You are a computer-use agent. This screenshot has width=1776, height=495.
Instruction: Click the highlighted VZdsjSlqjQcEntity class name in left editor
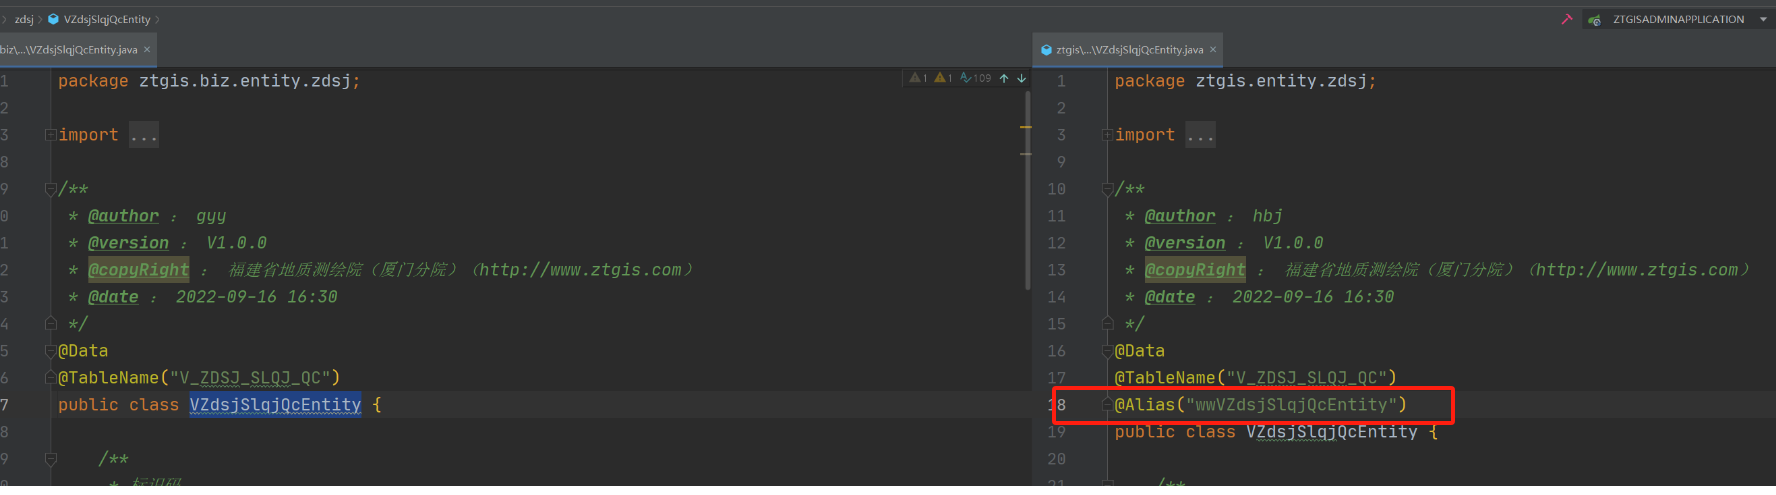[x=275, y=405]
